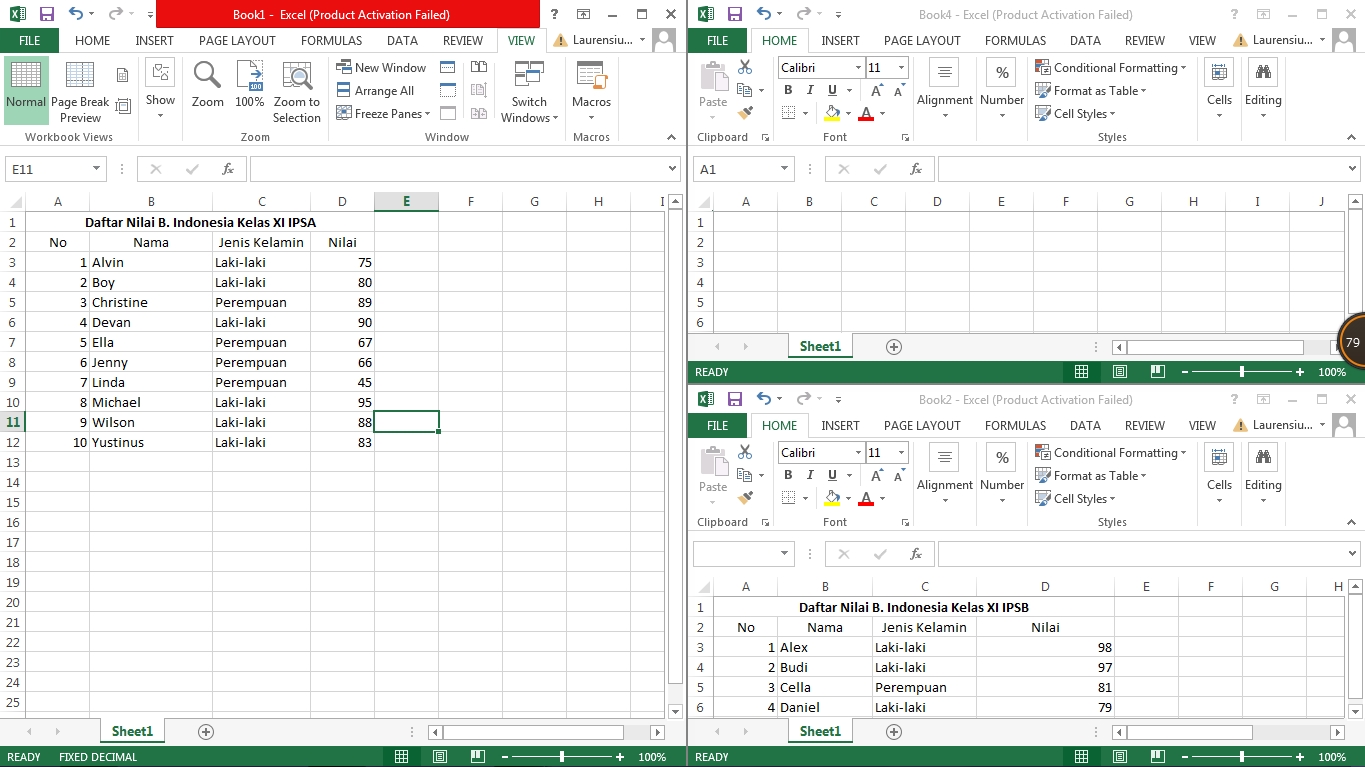Open the INSERT tab in Book2
The height and width of the screenshot is (767, 1365).
(x=840, y=425)
